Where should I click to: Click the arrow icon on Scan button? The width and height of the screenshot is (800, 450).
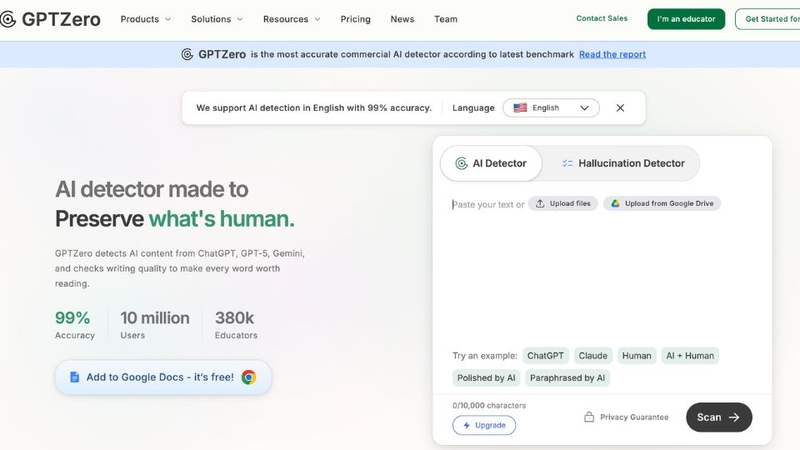tap(734, 417)
